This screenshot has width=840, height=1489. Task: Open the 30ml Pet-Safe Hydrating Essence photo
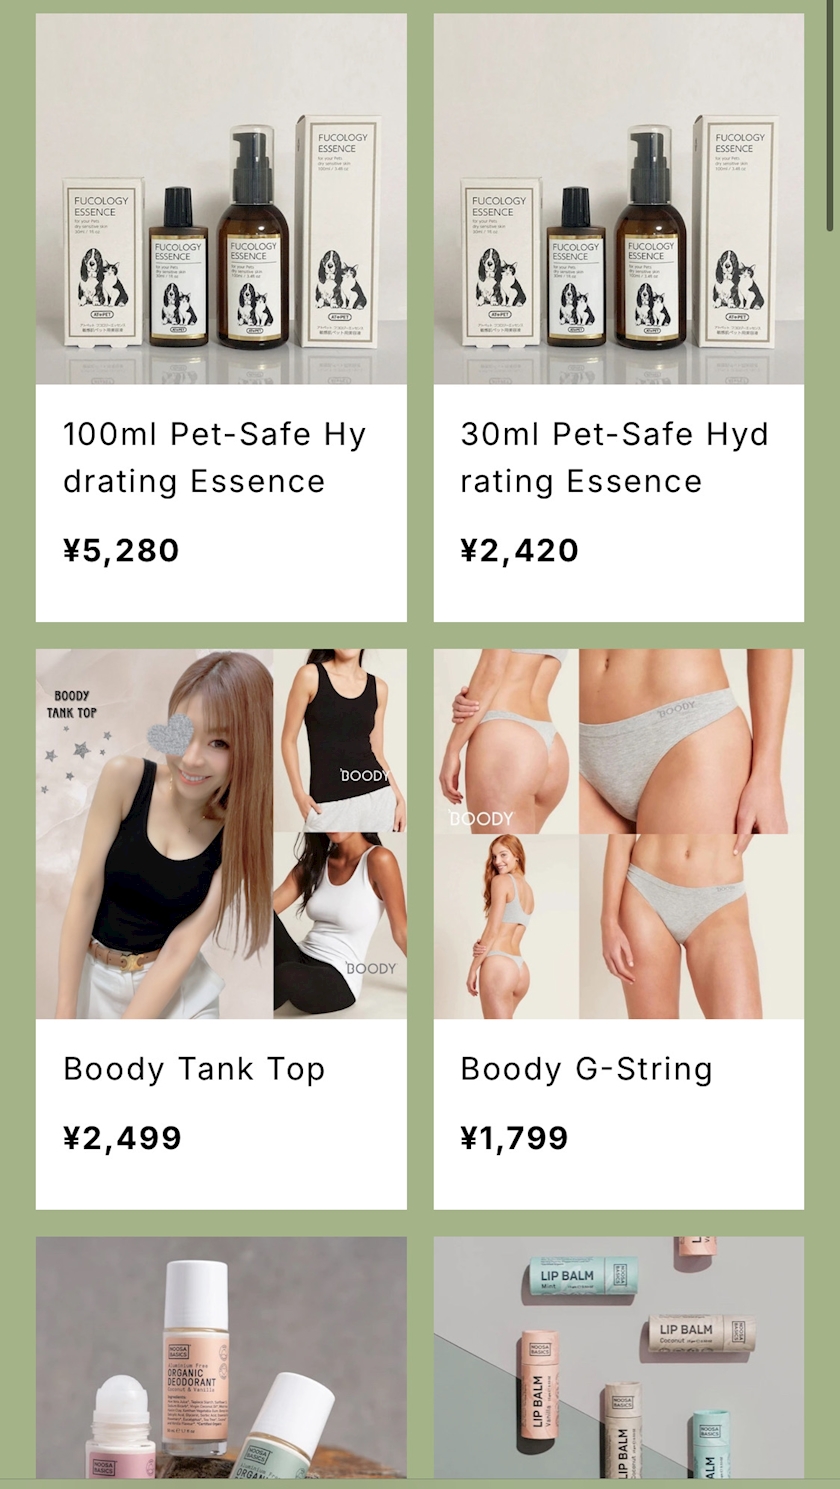pyautogui.click(x=619, y=199)
